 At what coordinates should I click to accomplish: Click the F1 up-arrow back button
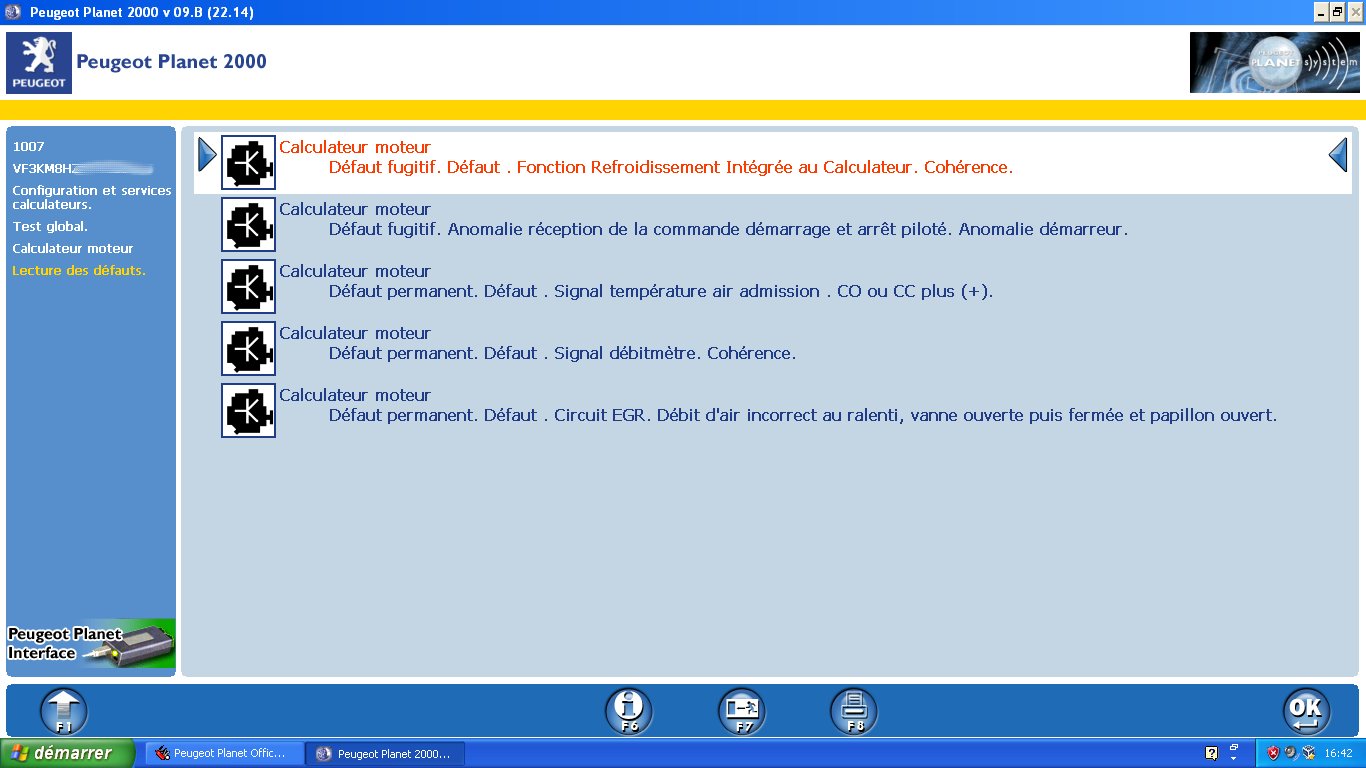(63, 712)
